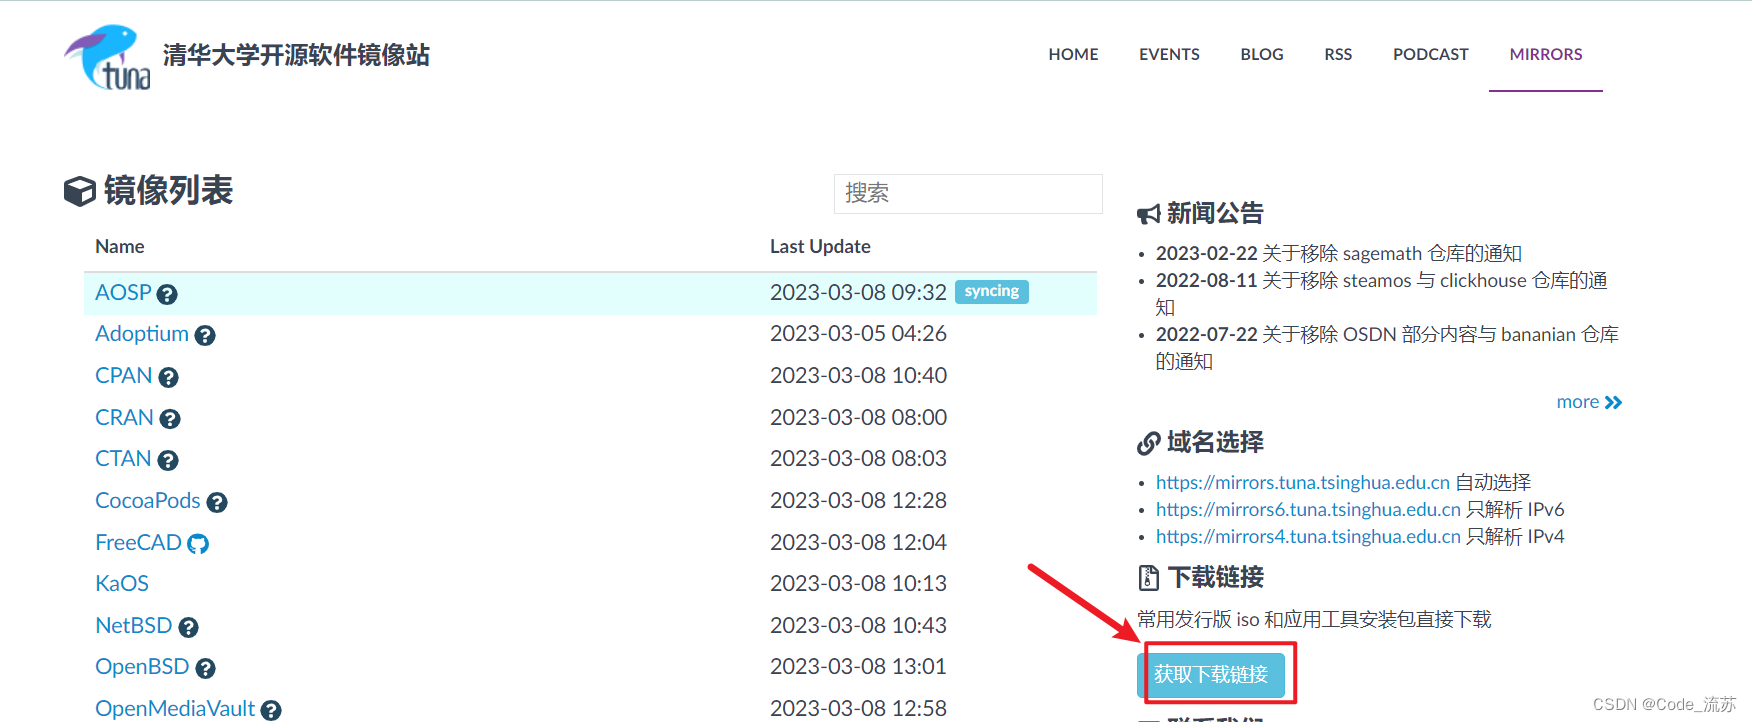Viewport: 1752px width, 722px height.
Task: Open BLOG navigation item
Action: (x=1262, y=54)
